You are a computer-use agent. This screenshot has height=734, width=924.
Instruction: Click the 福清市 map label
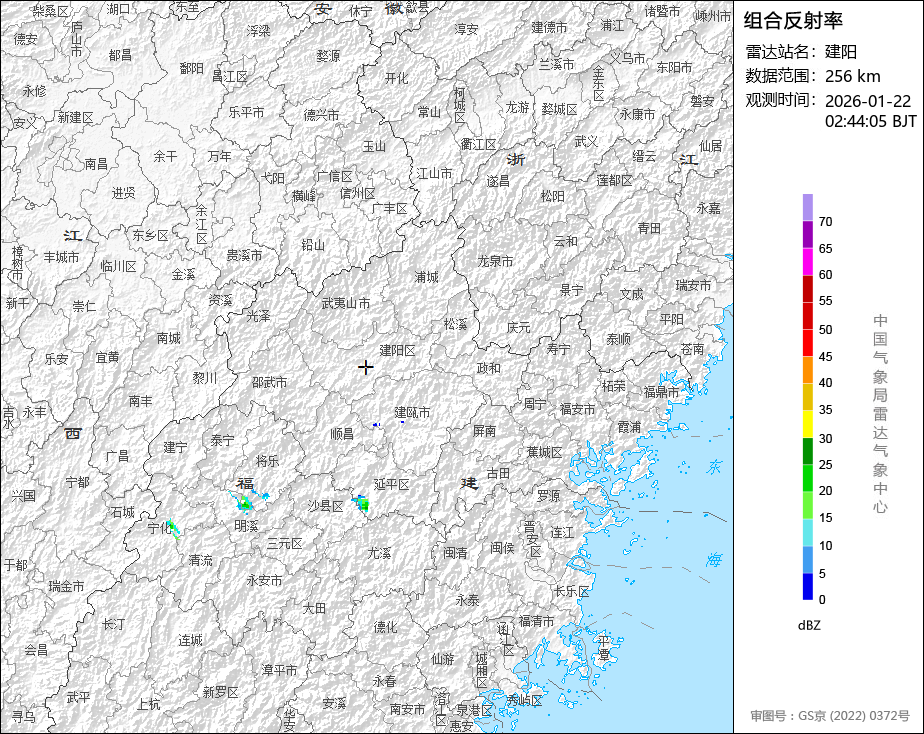click(x=536, y=621)
